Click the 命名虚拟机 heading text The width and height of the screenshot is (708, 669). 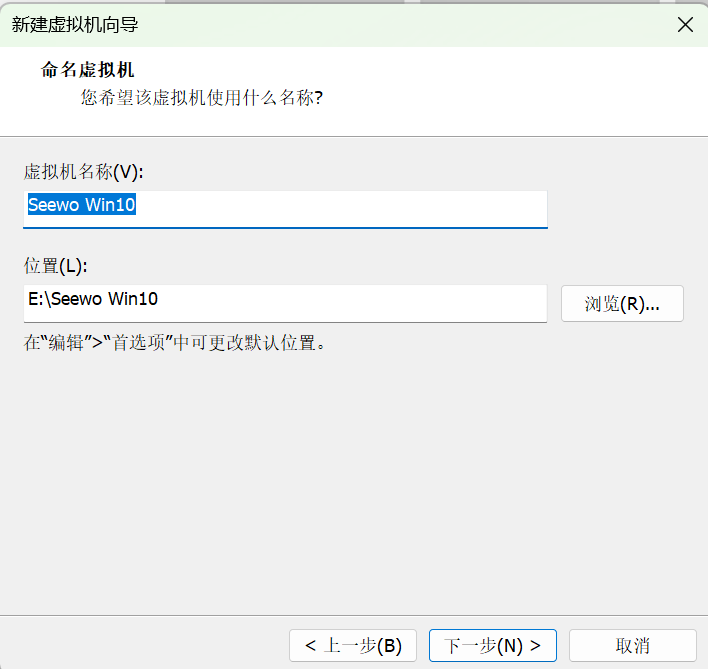pos(88,70)
